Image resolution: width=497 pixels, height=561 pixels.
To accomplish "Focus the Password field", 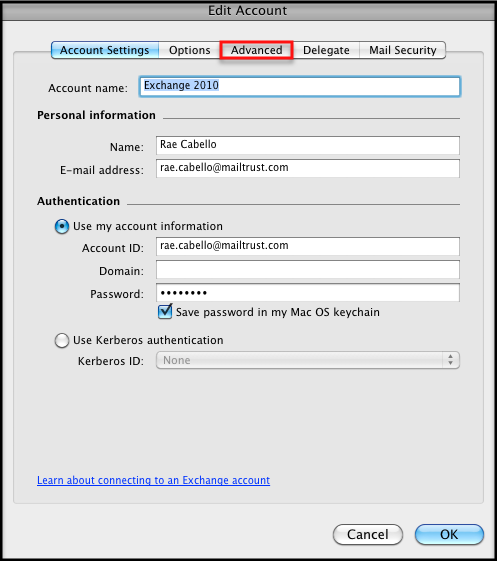I will tap(308, 293).
